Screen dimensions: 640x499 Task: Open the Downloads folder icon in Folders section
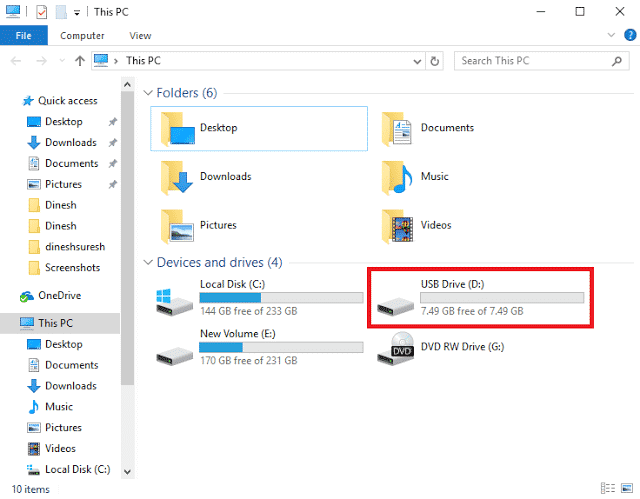pos(176,177)
